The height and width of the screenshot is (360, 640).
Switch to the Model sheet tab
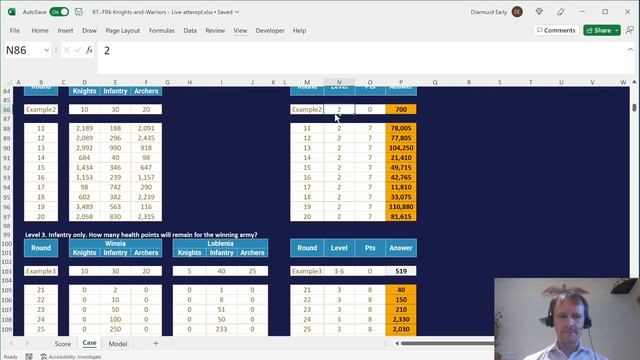[118, 344]
